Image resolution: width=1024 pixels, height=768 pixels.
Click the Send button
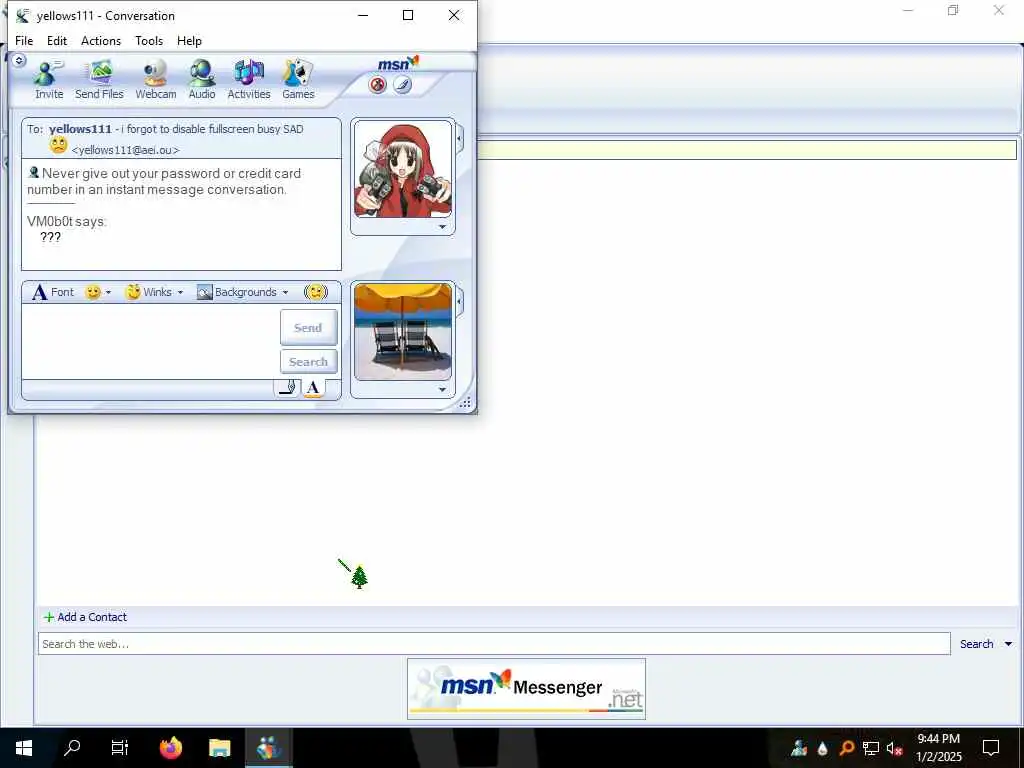coord(308,327)
